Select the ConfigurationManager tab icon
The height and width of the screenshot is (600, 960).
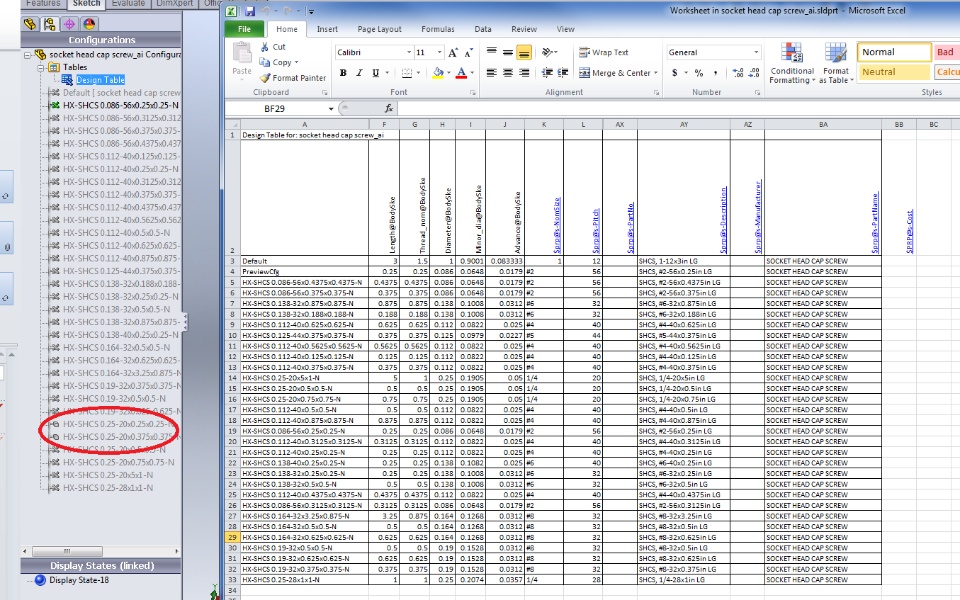pyautogui.click(x=50, y=24)
